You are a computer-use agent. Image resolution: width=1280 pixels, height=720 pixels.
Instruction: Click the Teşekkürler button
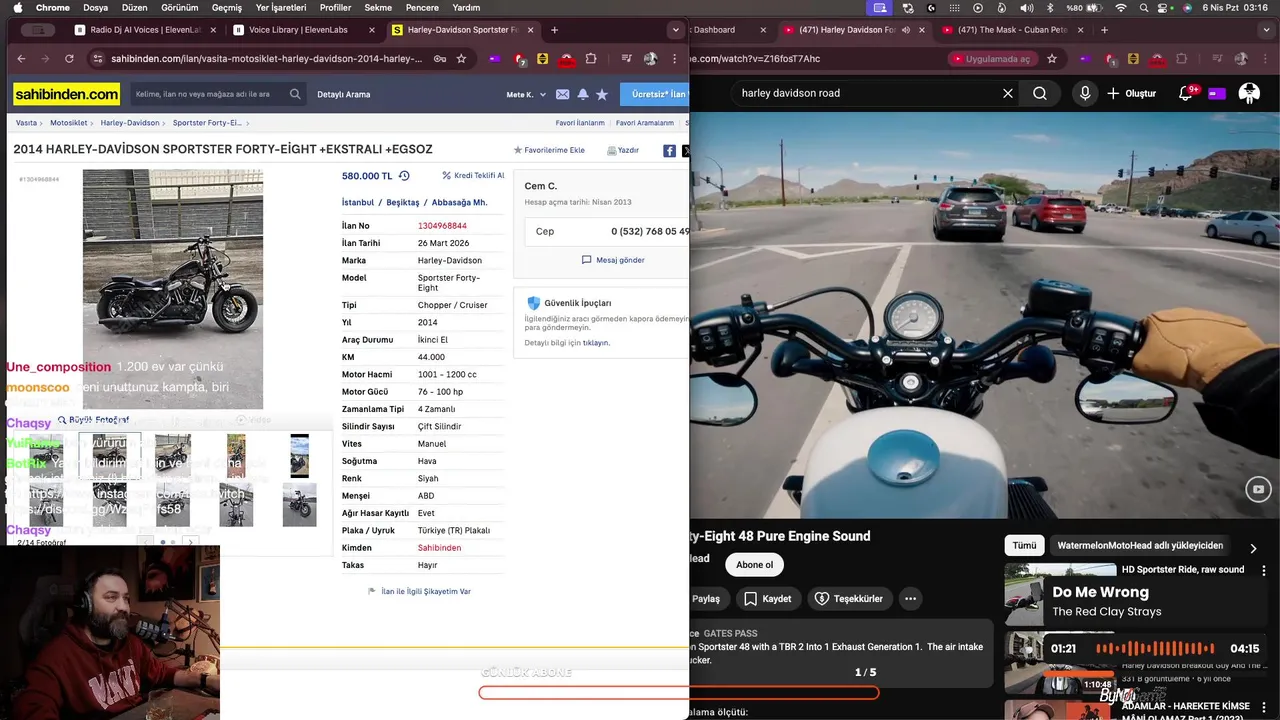(x=849, y=599)
